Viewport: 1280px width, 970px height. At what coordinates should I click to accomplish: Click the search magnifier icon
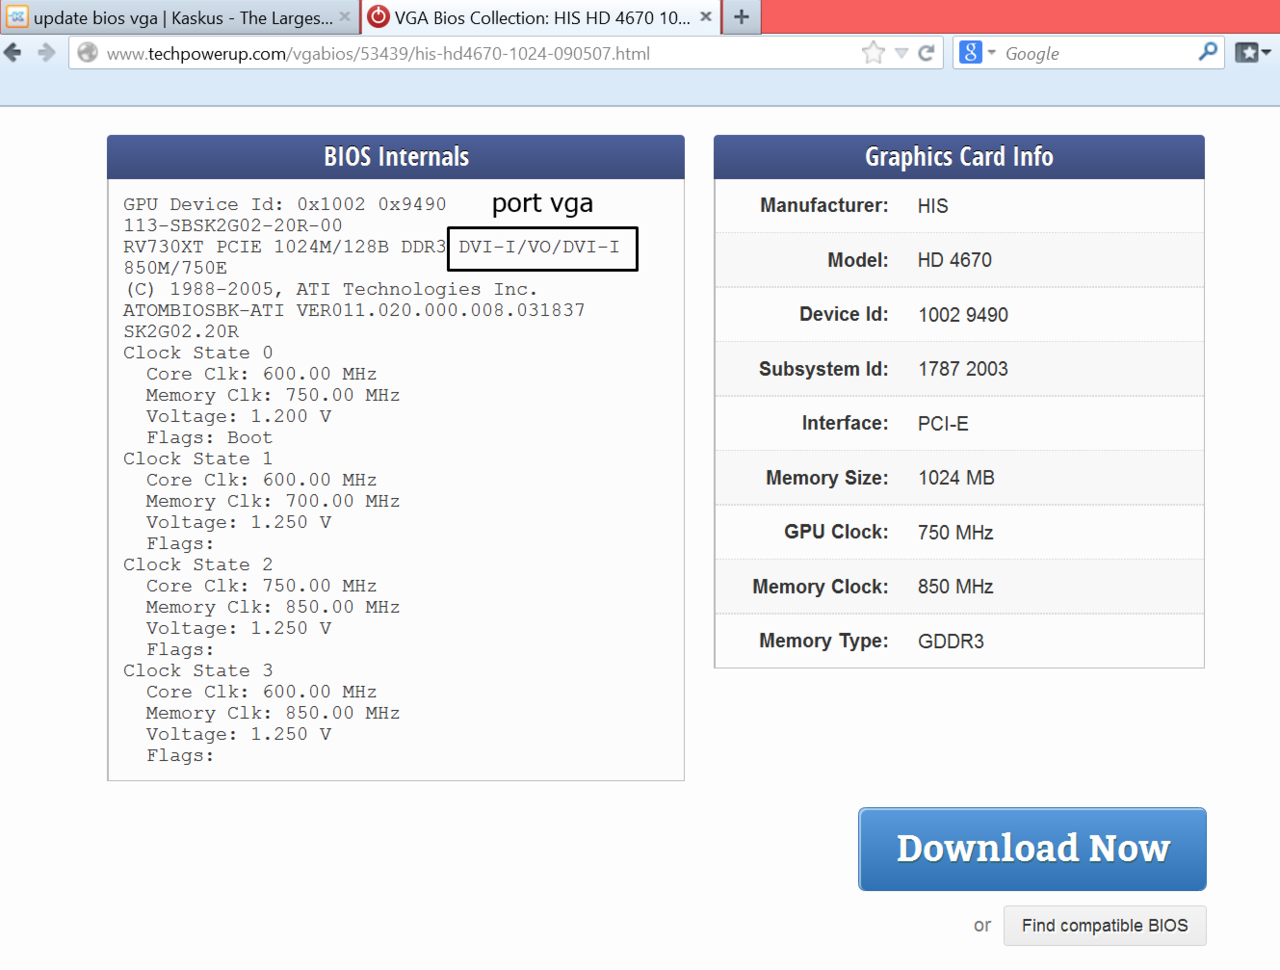tap(1208, 52)
